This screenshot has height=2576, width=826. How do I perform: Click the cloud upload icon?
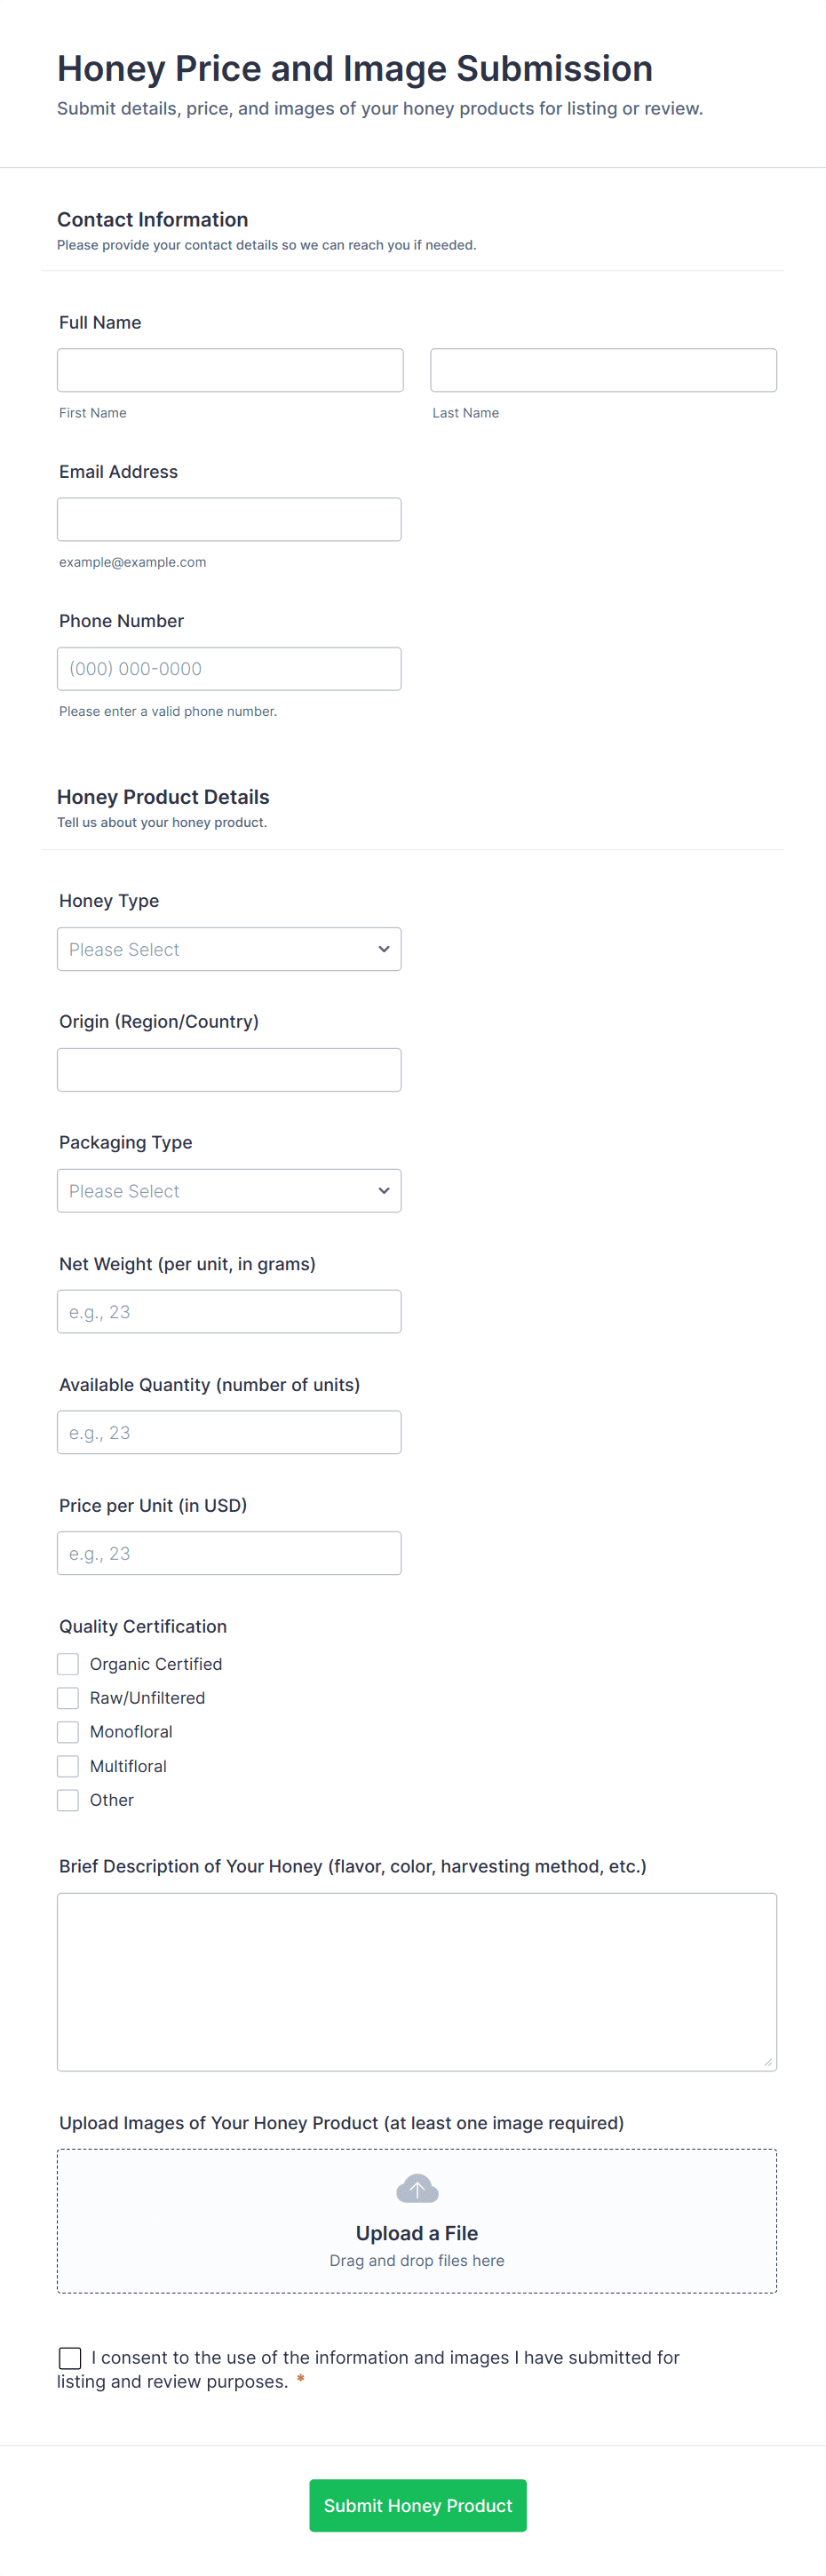click(417, 2189)
